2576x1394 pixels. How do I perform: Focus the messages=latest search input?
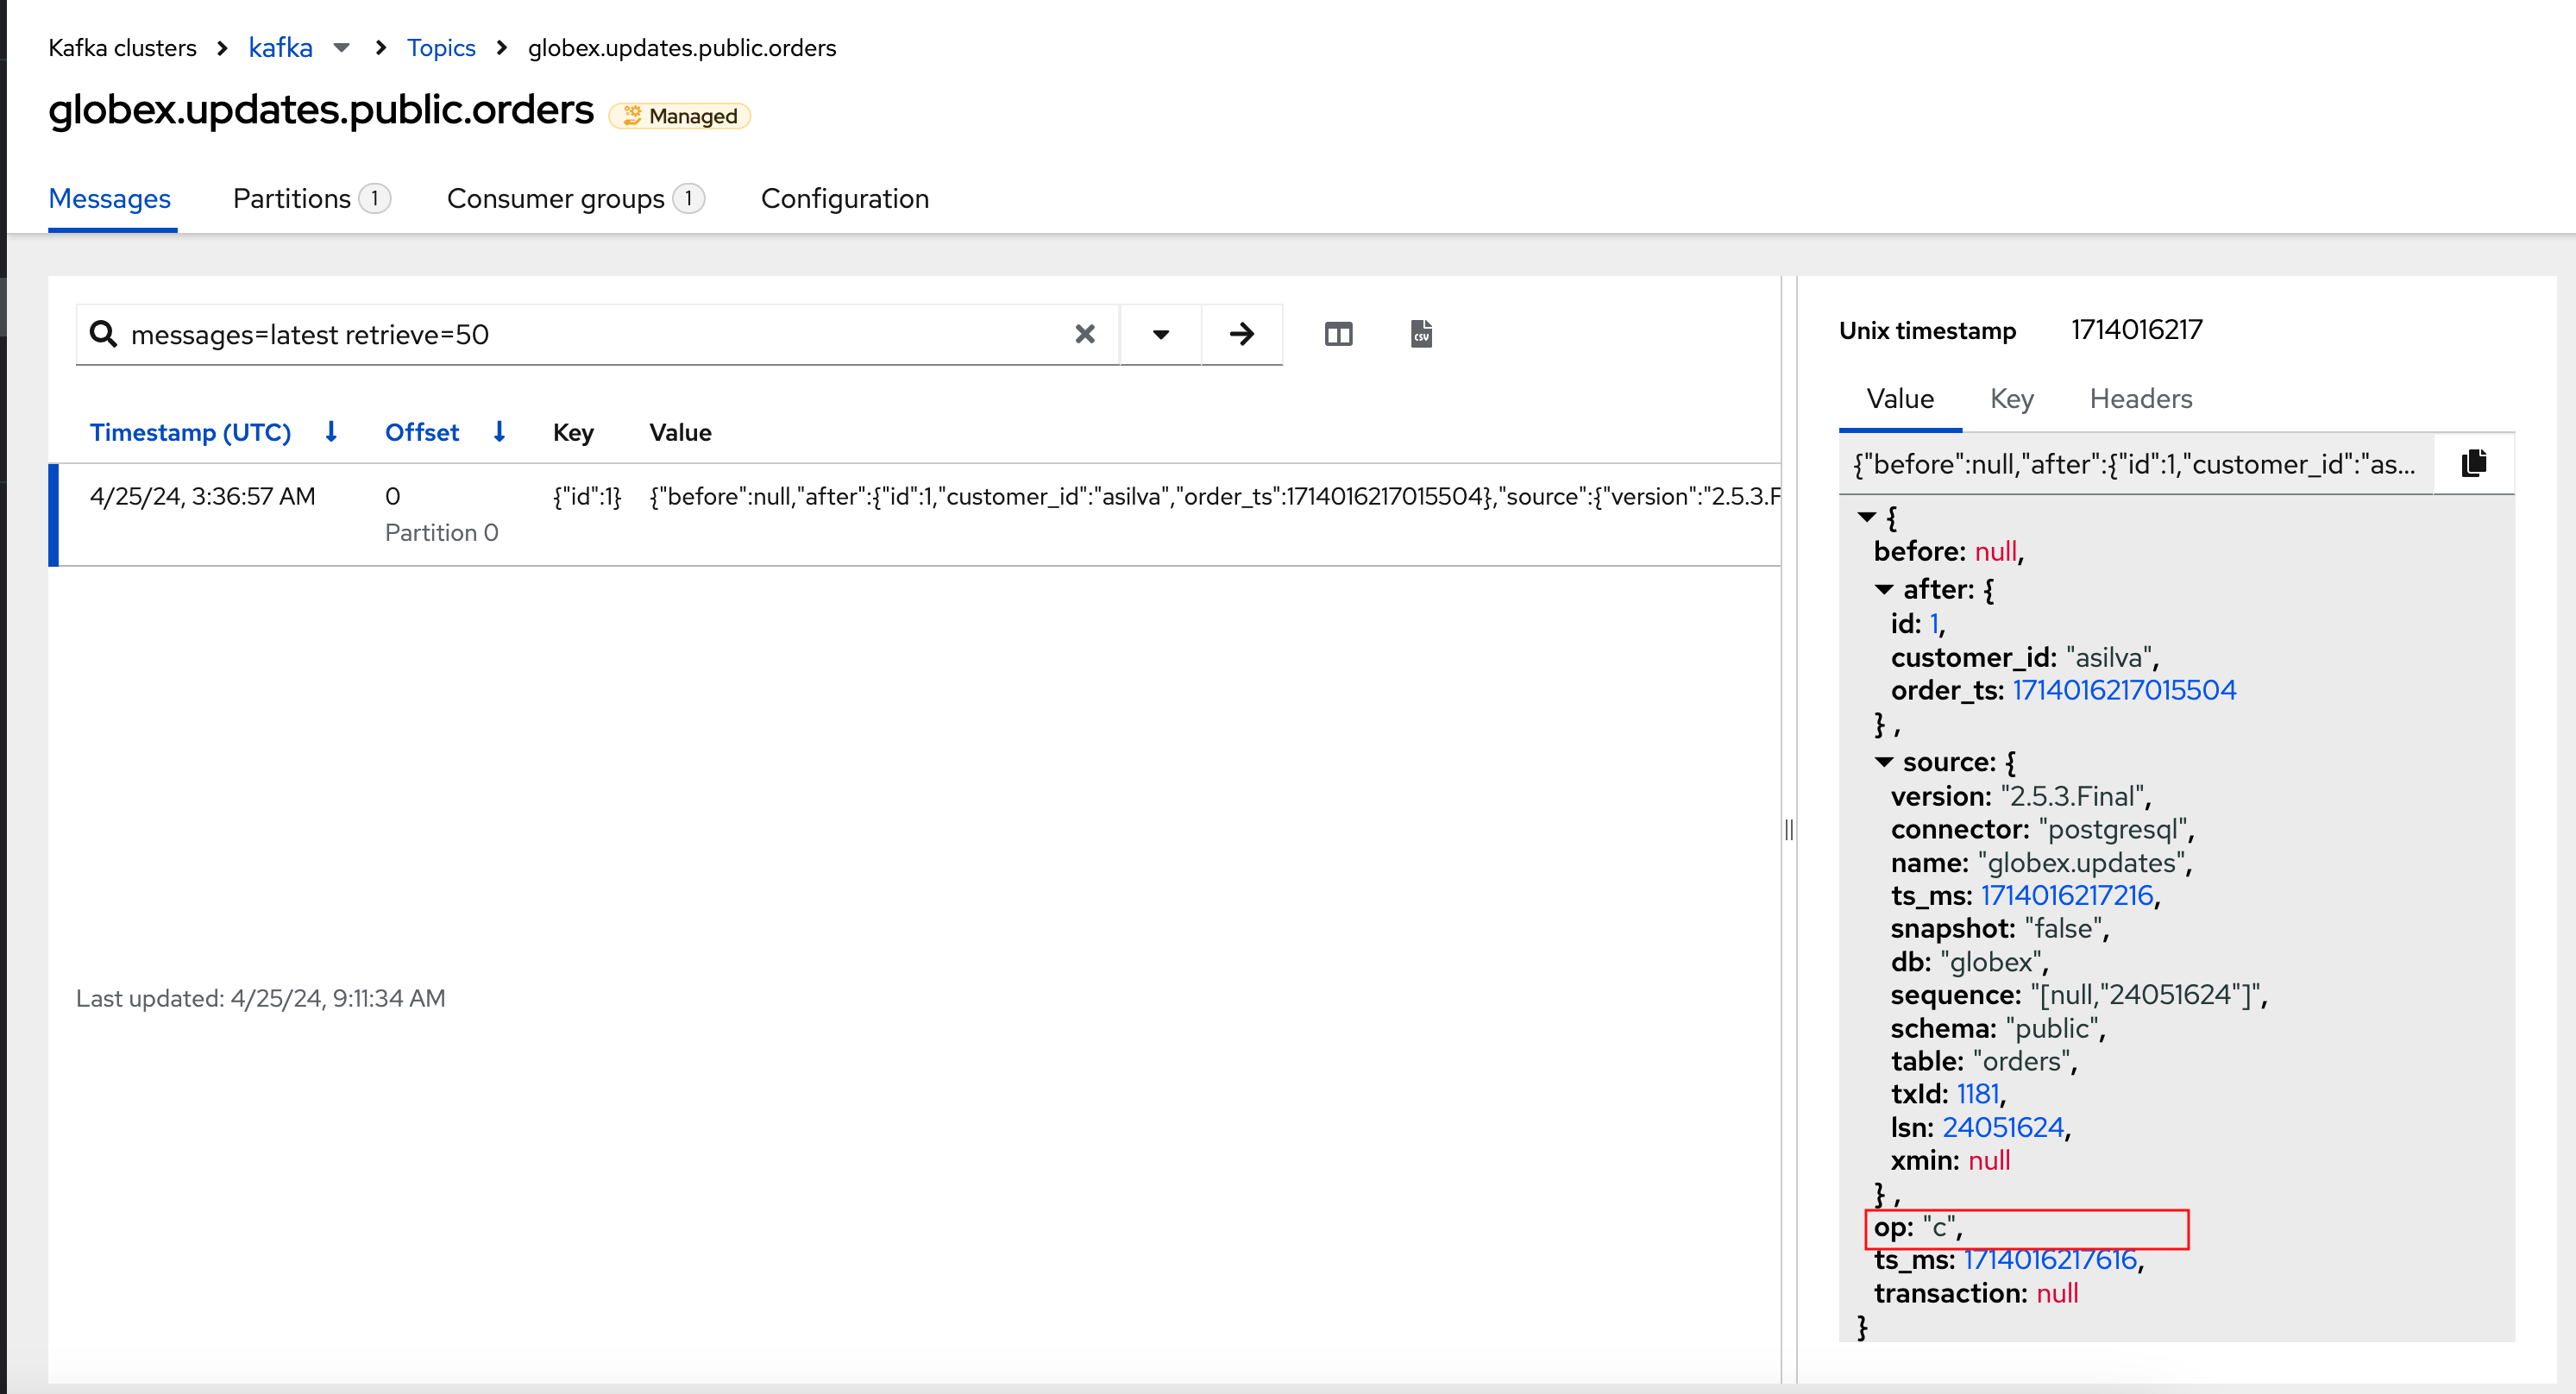tap(595, 334)
